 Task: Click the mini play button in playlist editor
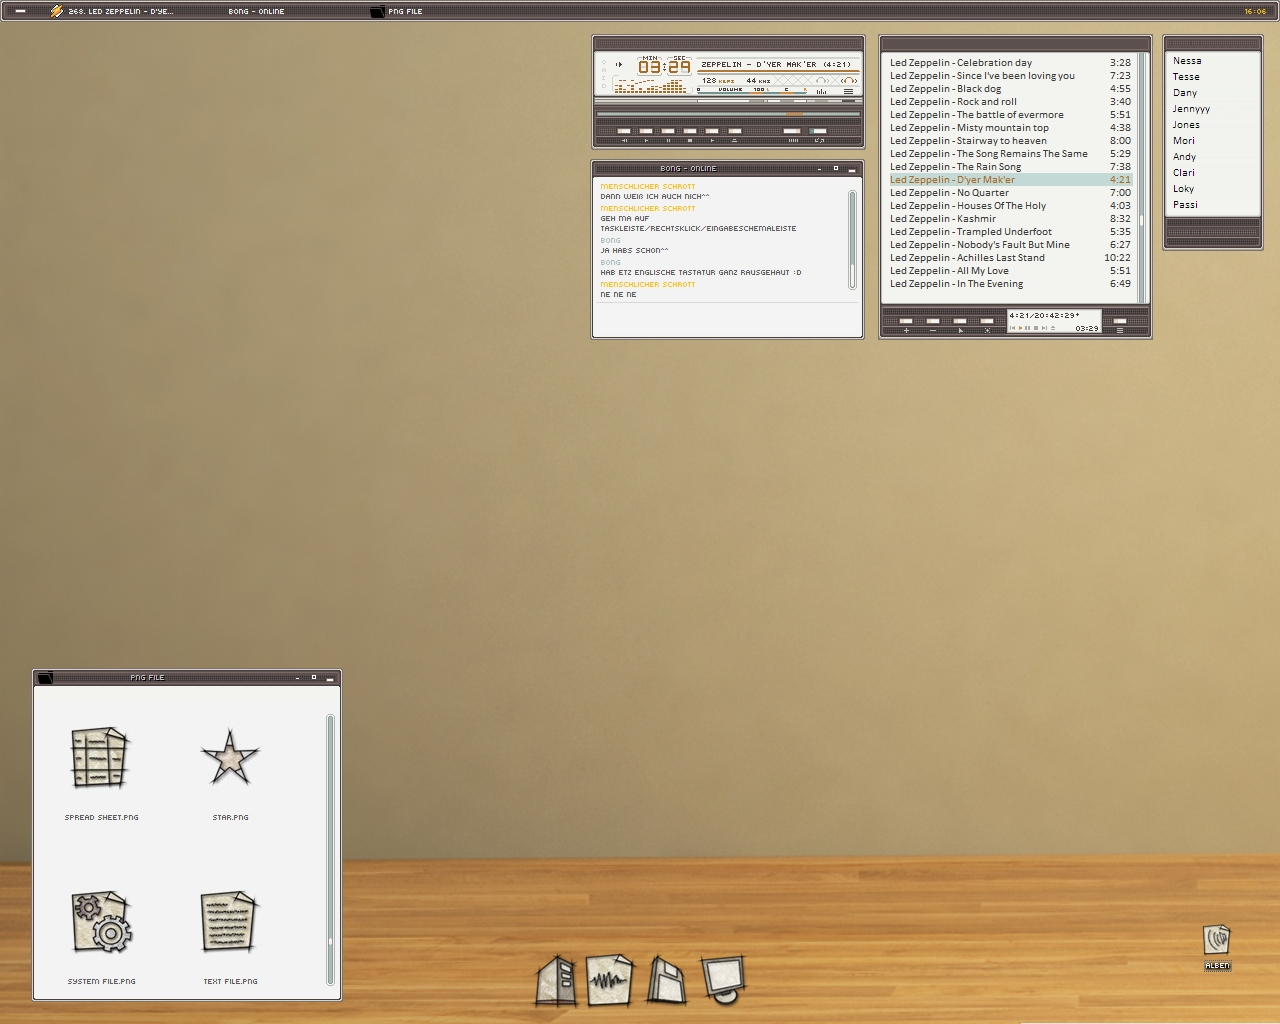click(x=1020, y=328)
